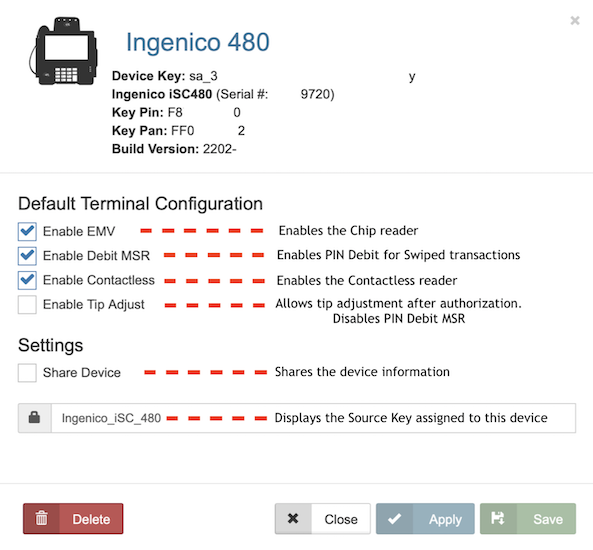Click the Close button
The height and width of the screenshot is (550, 593).
click(x=323, y=519)
